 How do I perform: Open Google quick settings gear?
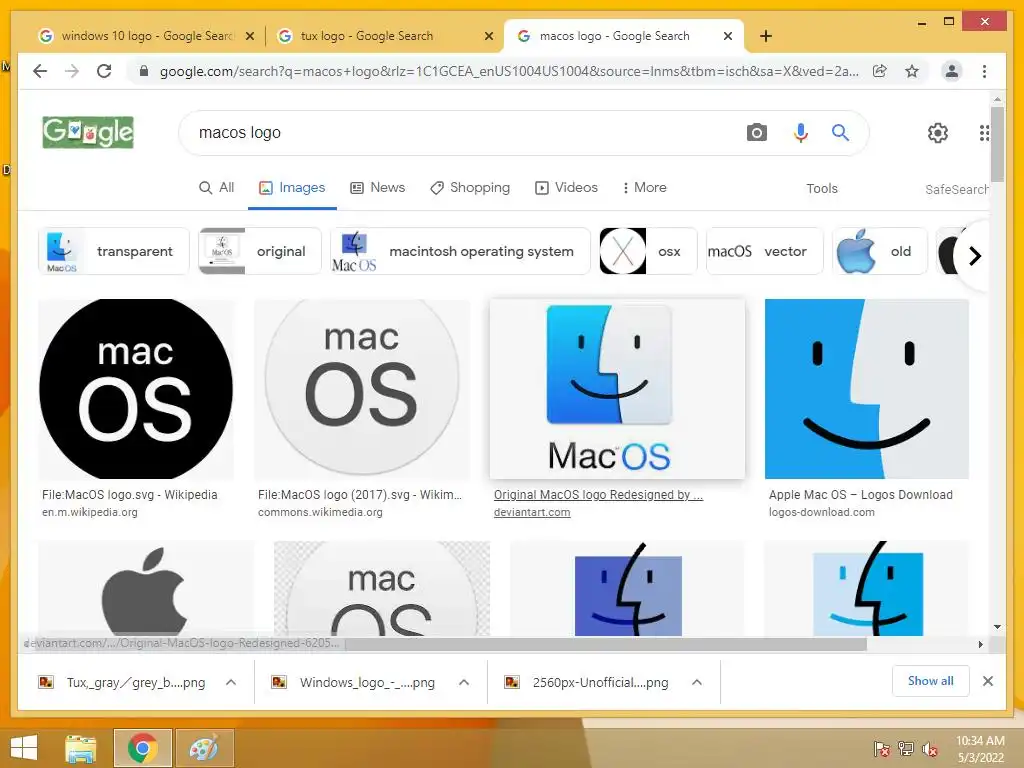click(938, 133)
